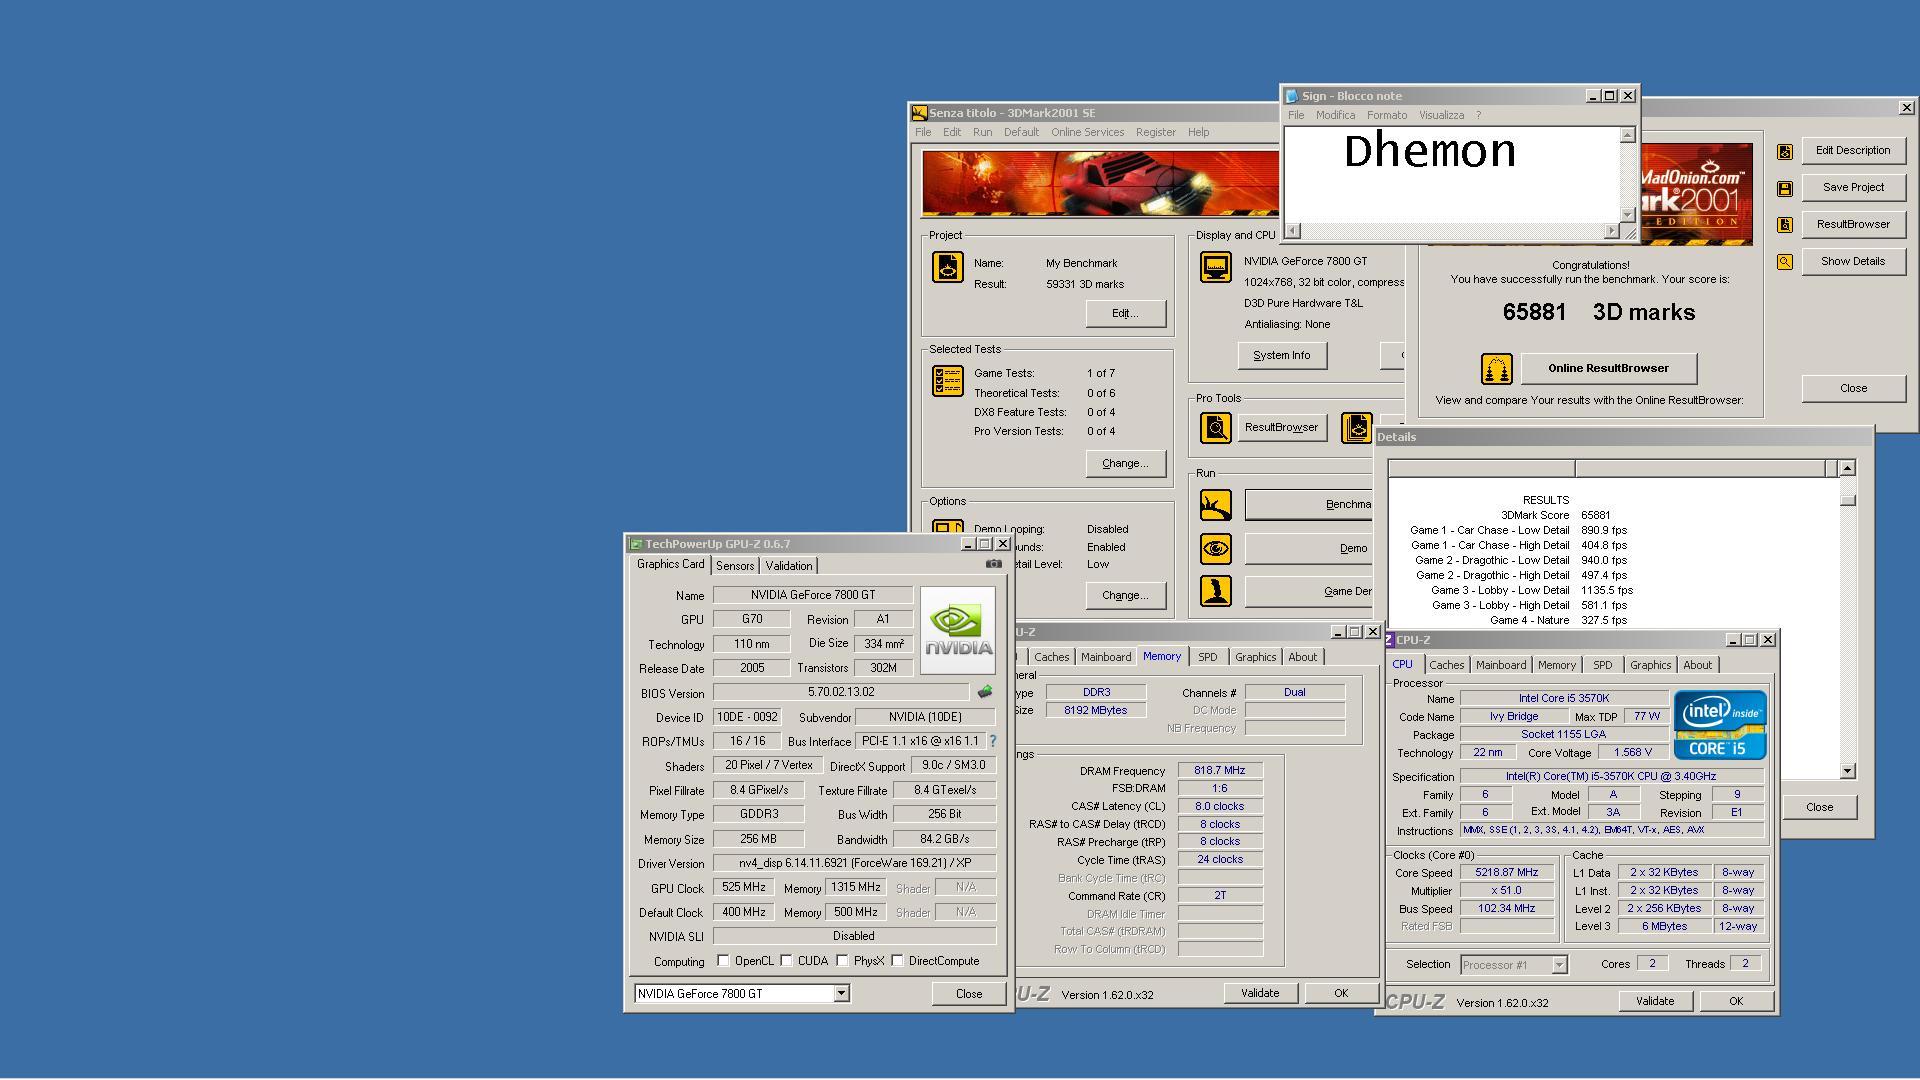Open the CPU-Z Processor #1 selection dropdown
1920x1080 pixels.
[1558, 965]
